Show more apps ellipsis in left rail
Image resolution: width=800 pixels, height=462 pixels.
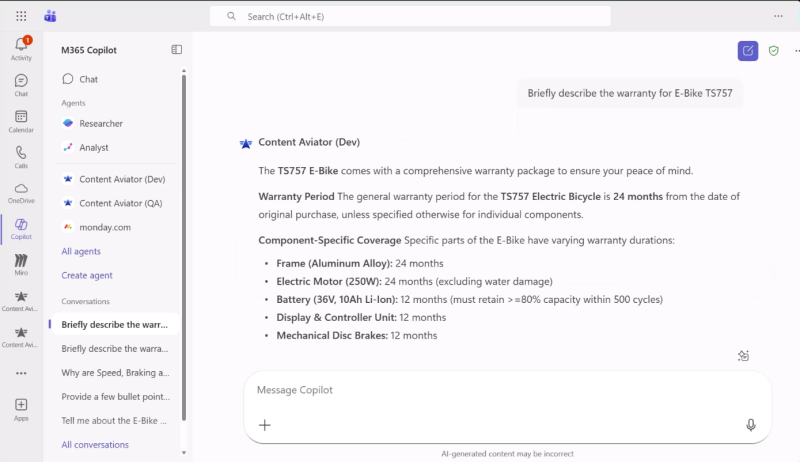[21, 373]
